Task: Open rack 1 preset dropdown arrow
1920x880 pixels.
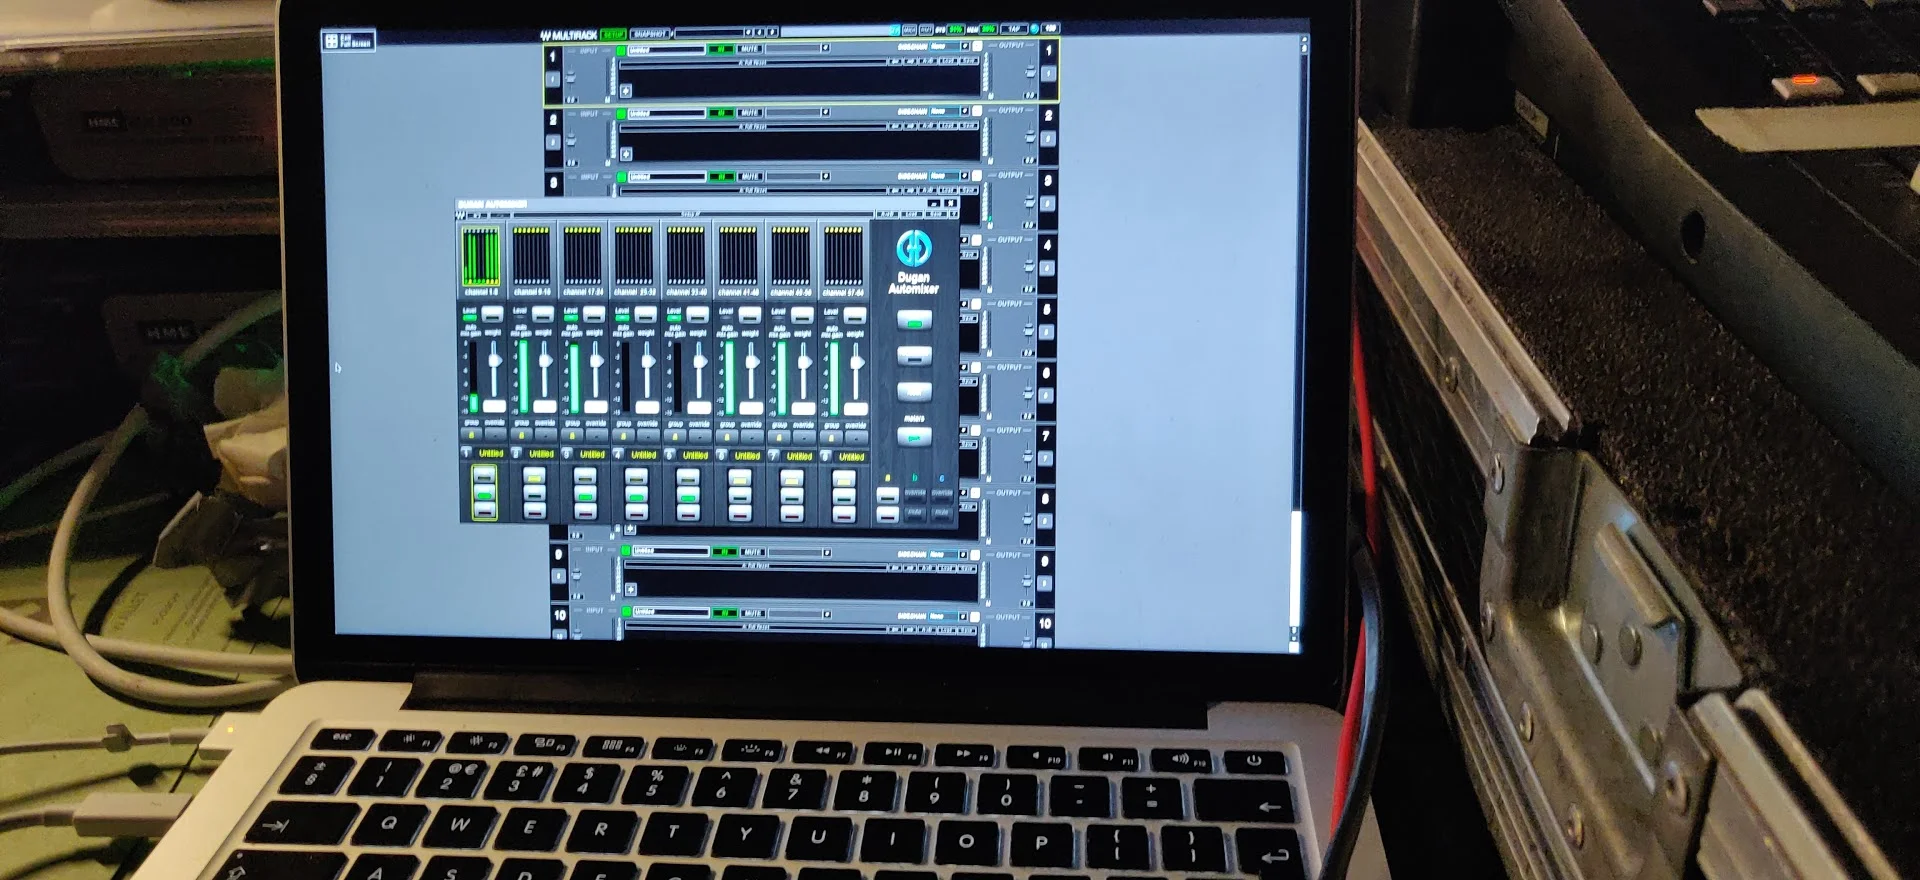Action: [826, 47]
